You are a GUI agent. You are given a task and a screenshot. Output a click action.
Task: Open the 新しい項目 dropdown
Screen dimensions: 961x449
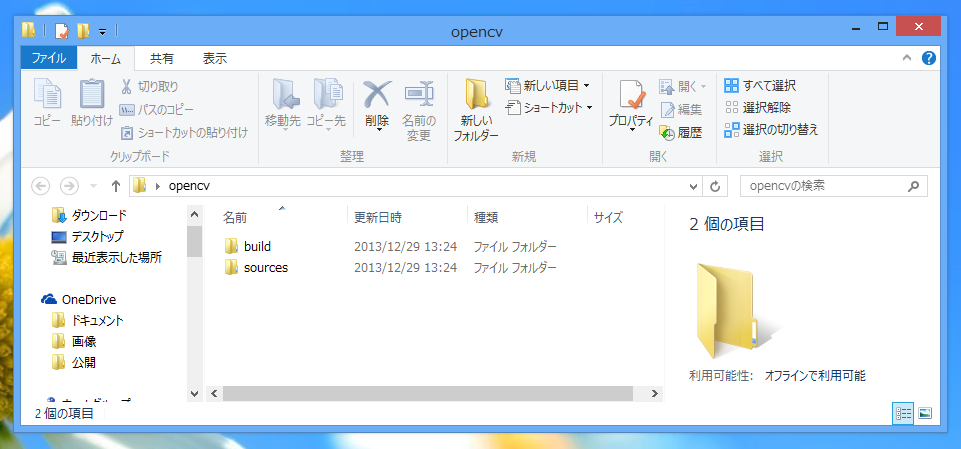[547, 85]
